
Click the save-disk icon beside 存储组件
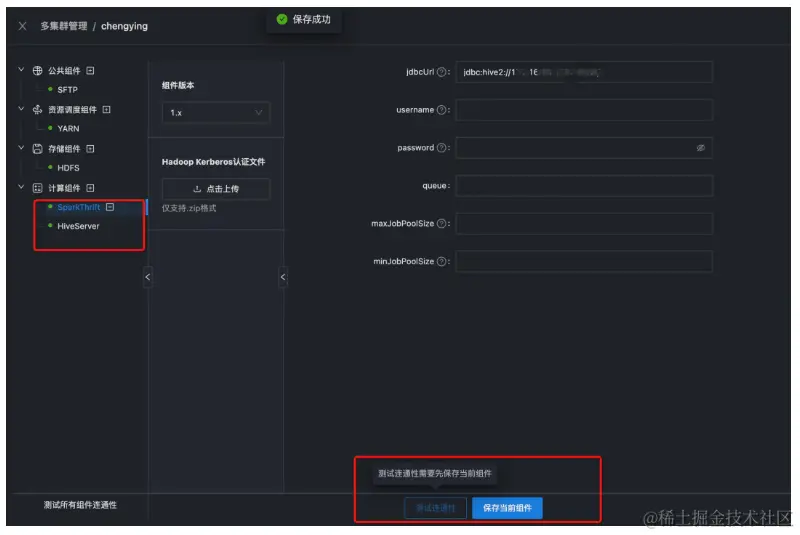click(37, 149)
